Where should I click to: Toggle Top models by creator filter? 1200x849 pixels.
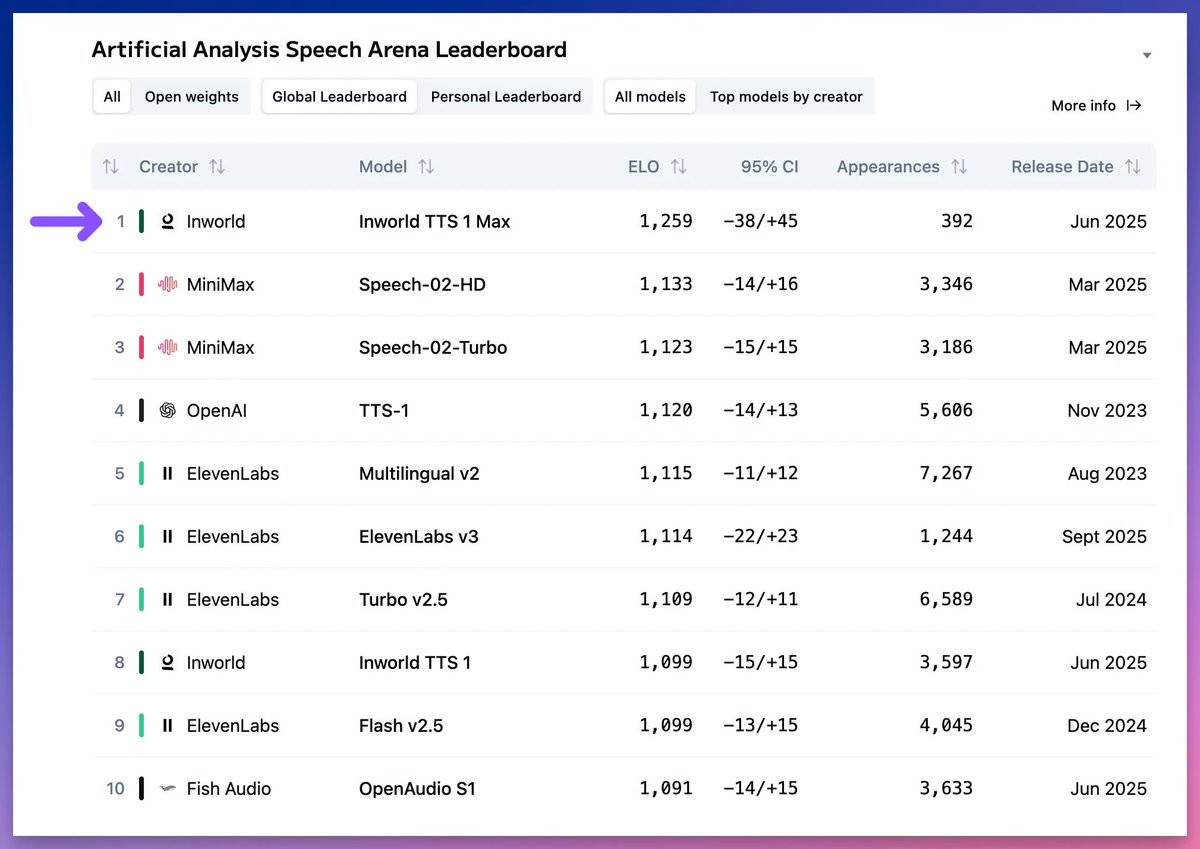[786, 97]
